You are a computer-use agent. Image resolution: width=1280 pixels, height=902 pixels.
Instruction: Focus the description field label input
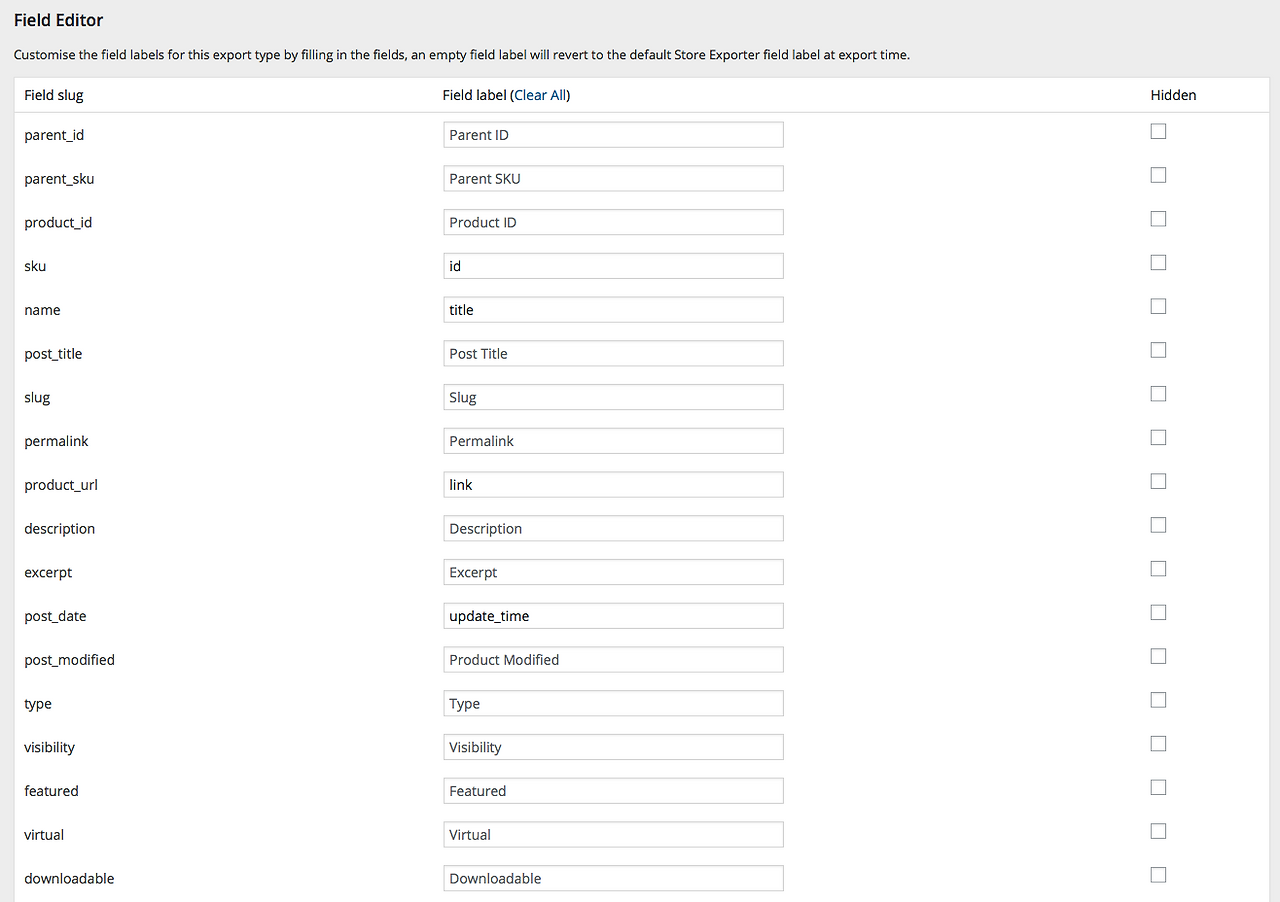pyautogui.click(x=613, y=529)
